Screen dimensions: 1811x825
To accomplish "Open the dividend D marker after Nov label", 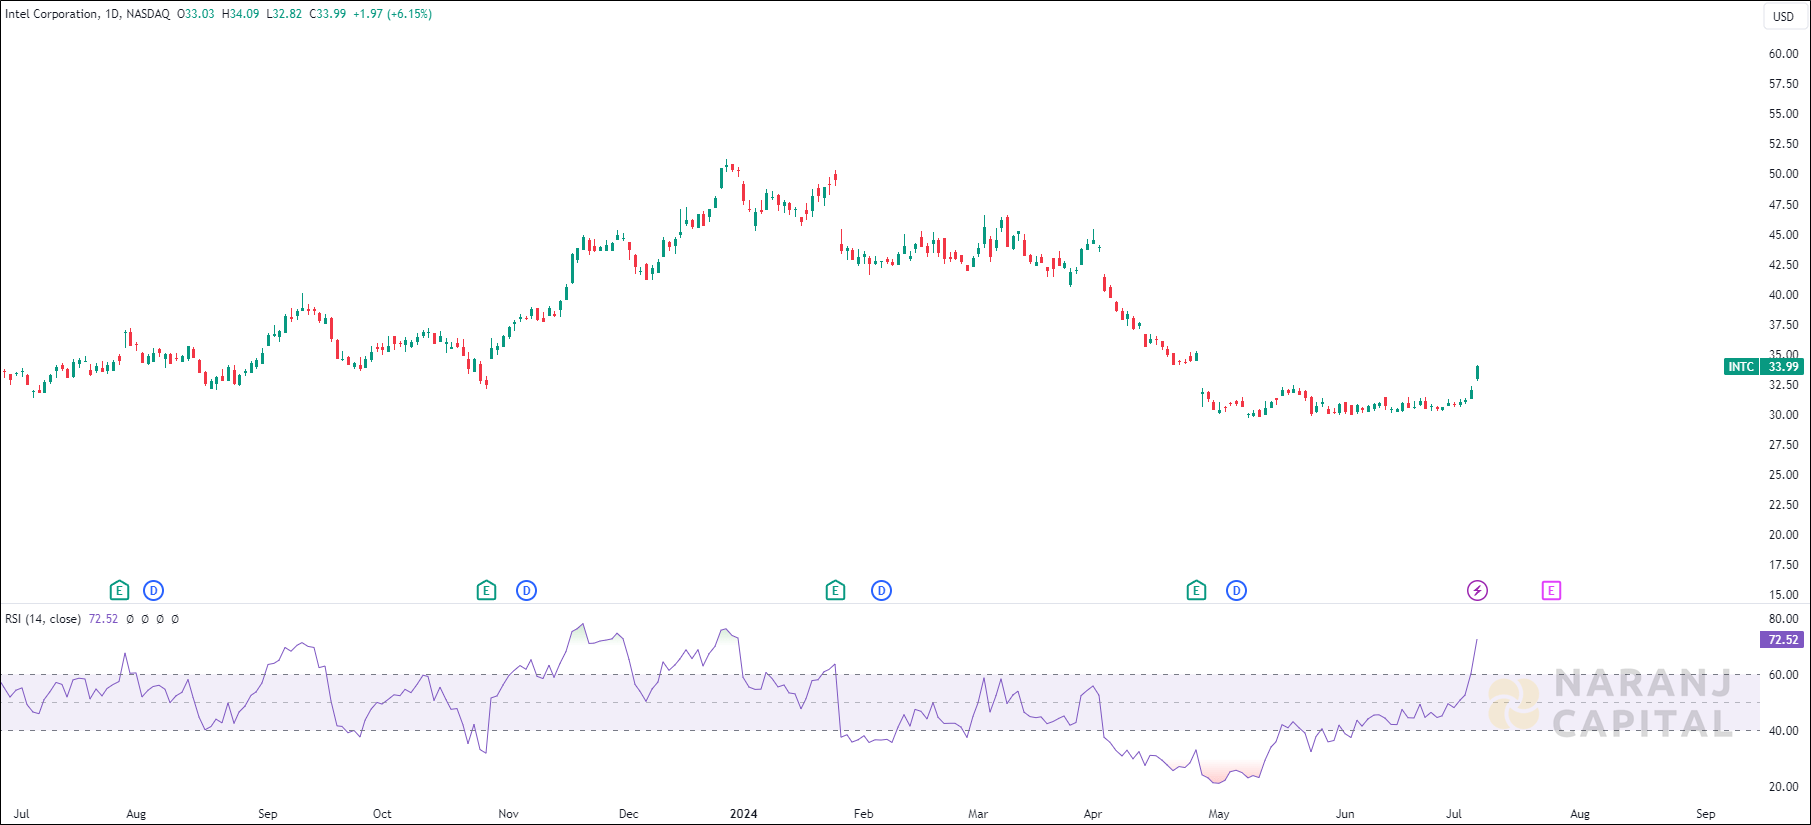I will (x=527, y=591).
